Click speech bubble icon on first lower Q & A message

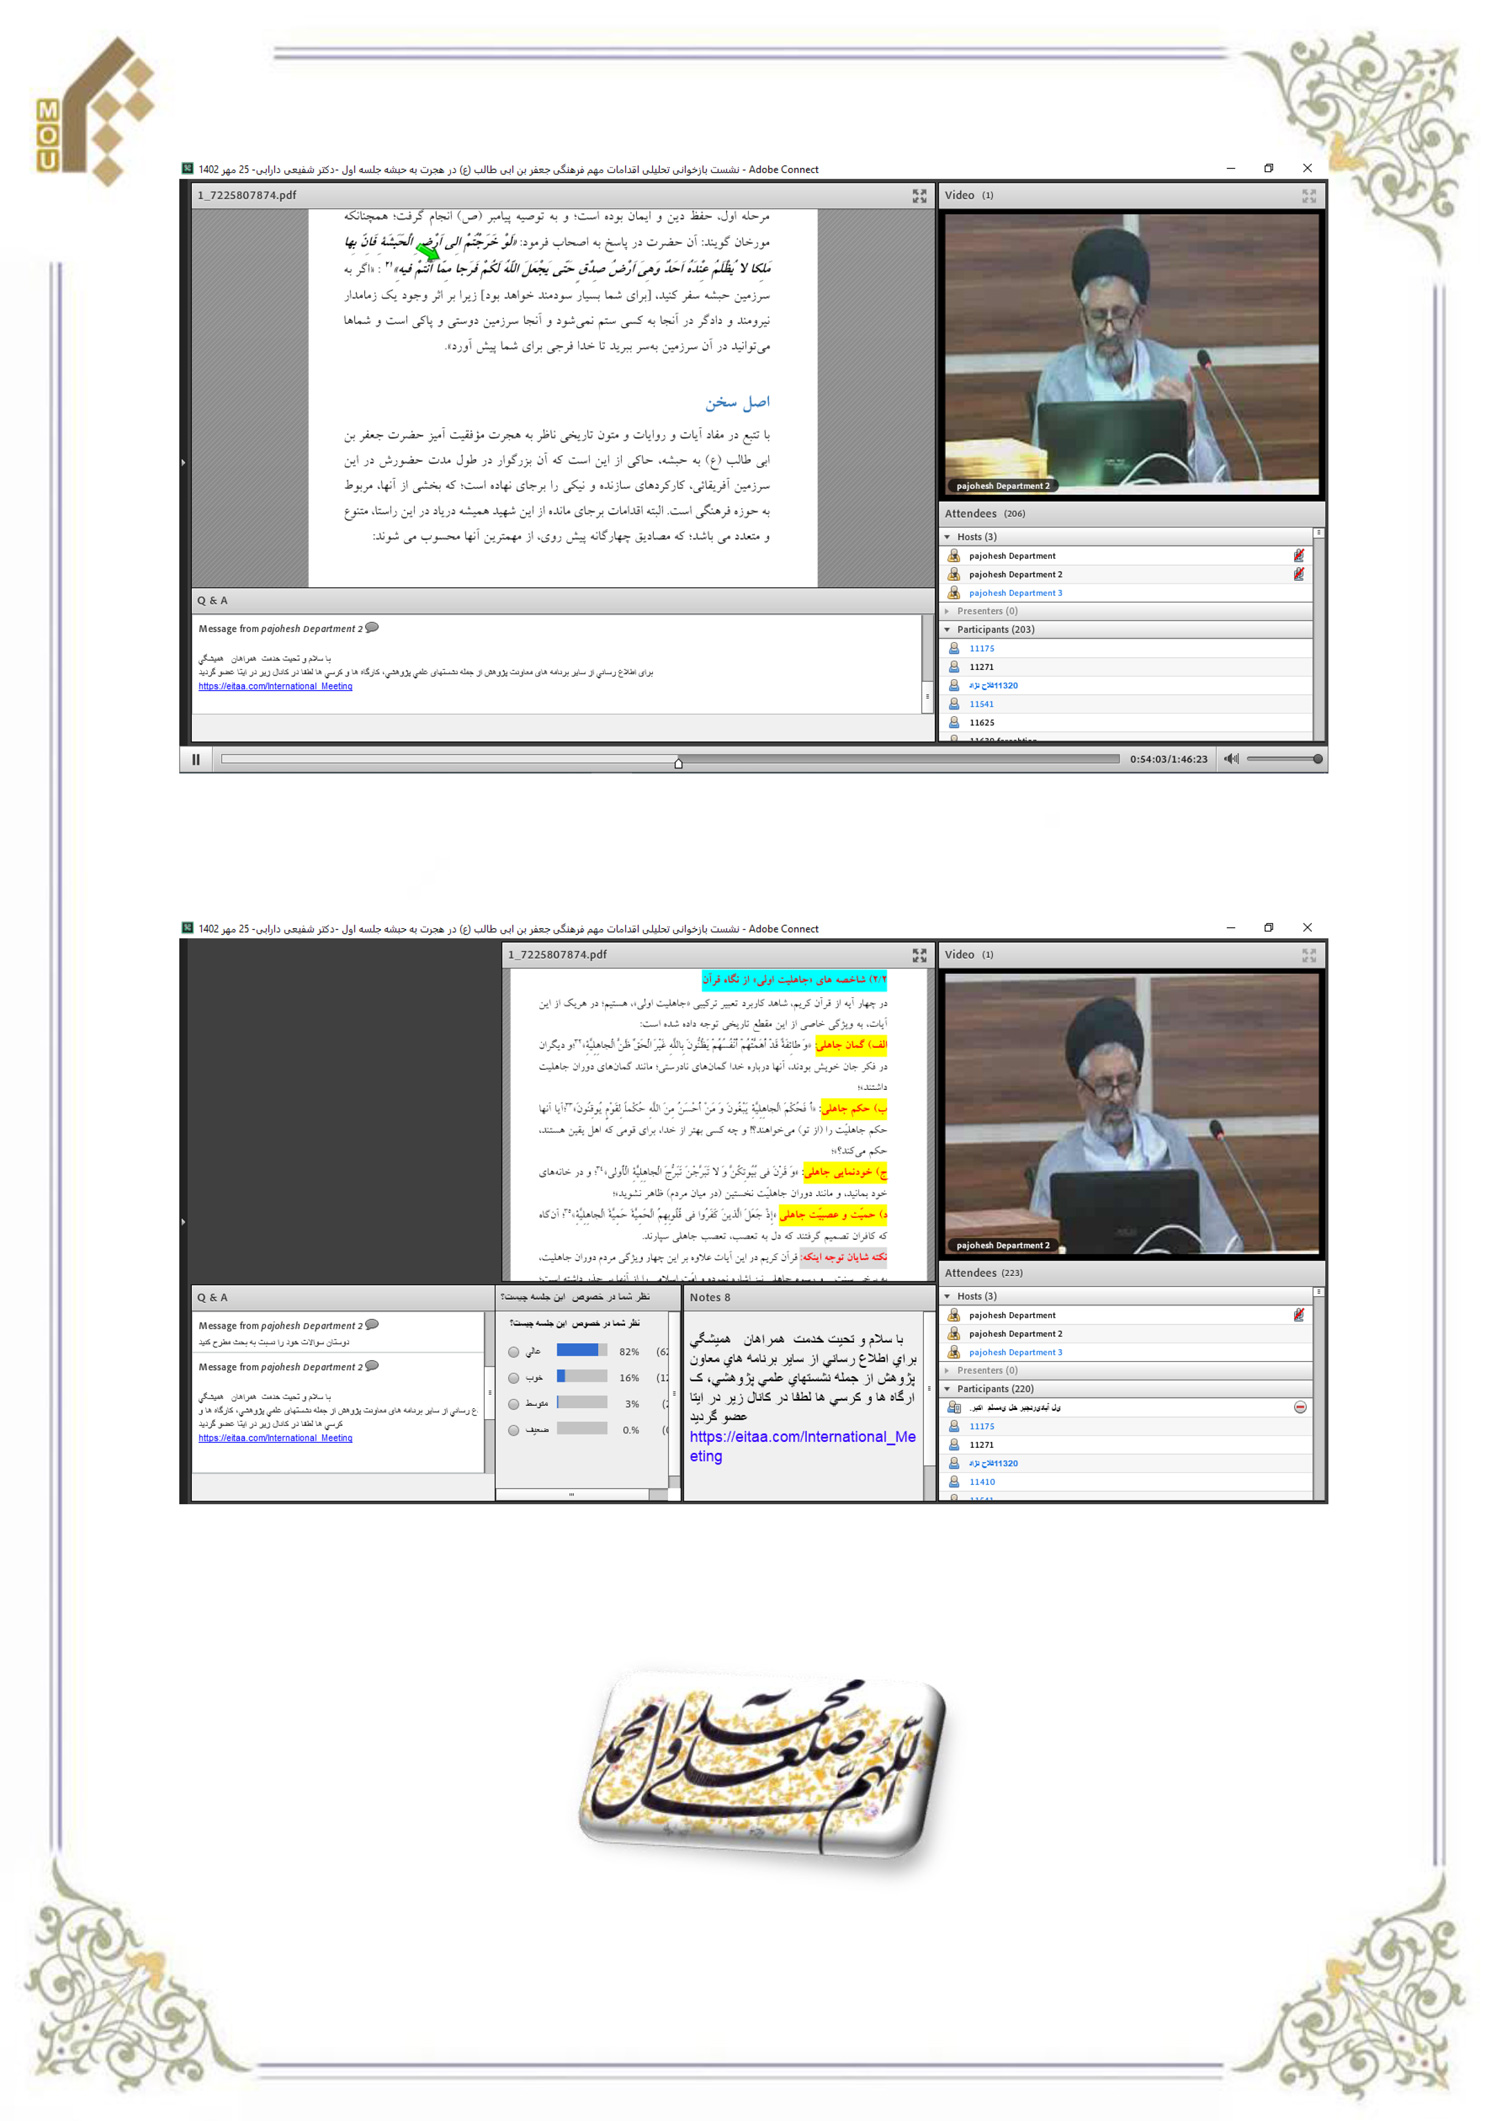(372, 1325)
